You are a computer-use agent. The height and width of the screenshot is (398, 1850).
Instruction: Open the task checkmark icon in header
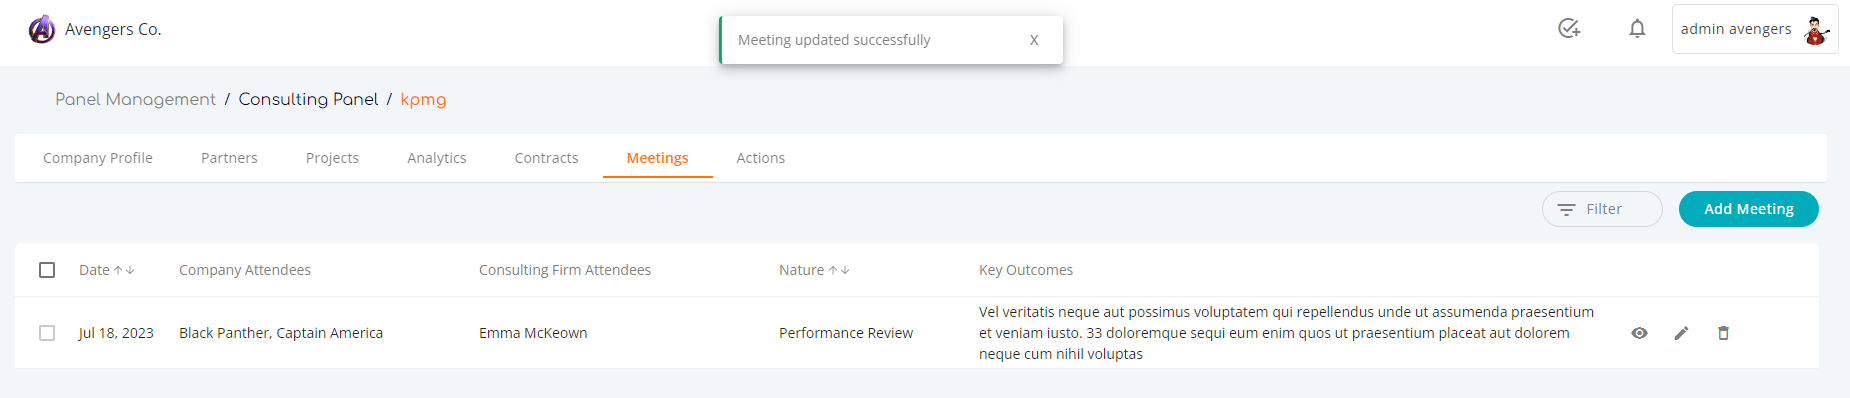[1569, 29]
